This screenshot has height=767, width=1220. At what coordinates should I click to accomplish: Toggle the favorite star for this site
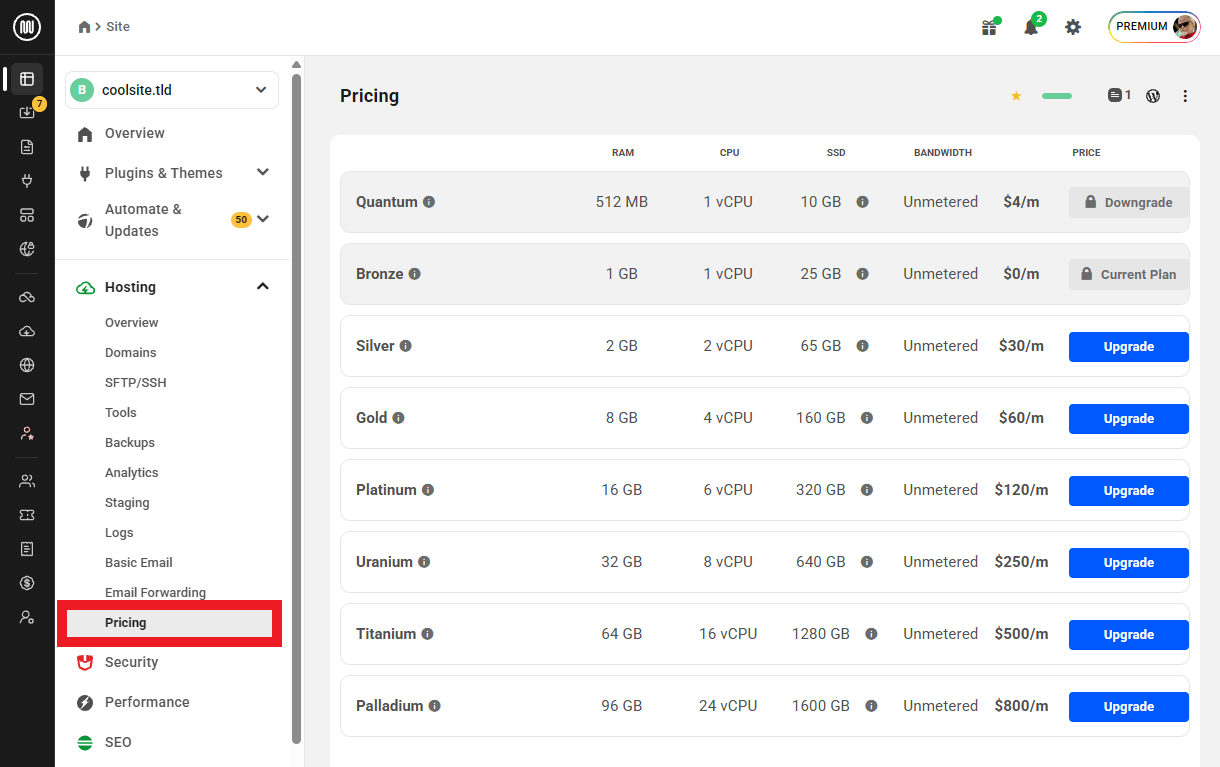click(1016, 96)
